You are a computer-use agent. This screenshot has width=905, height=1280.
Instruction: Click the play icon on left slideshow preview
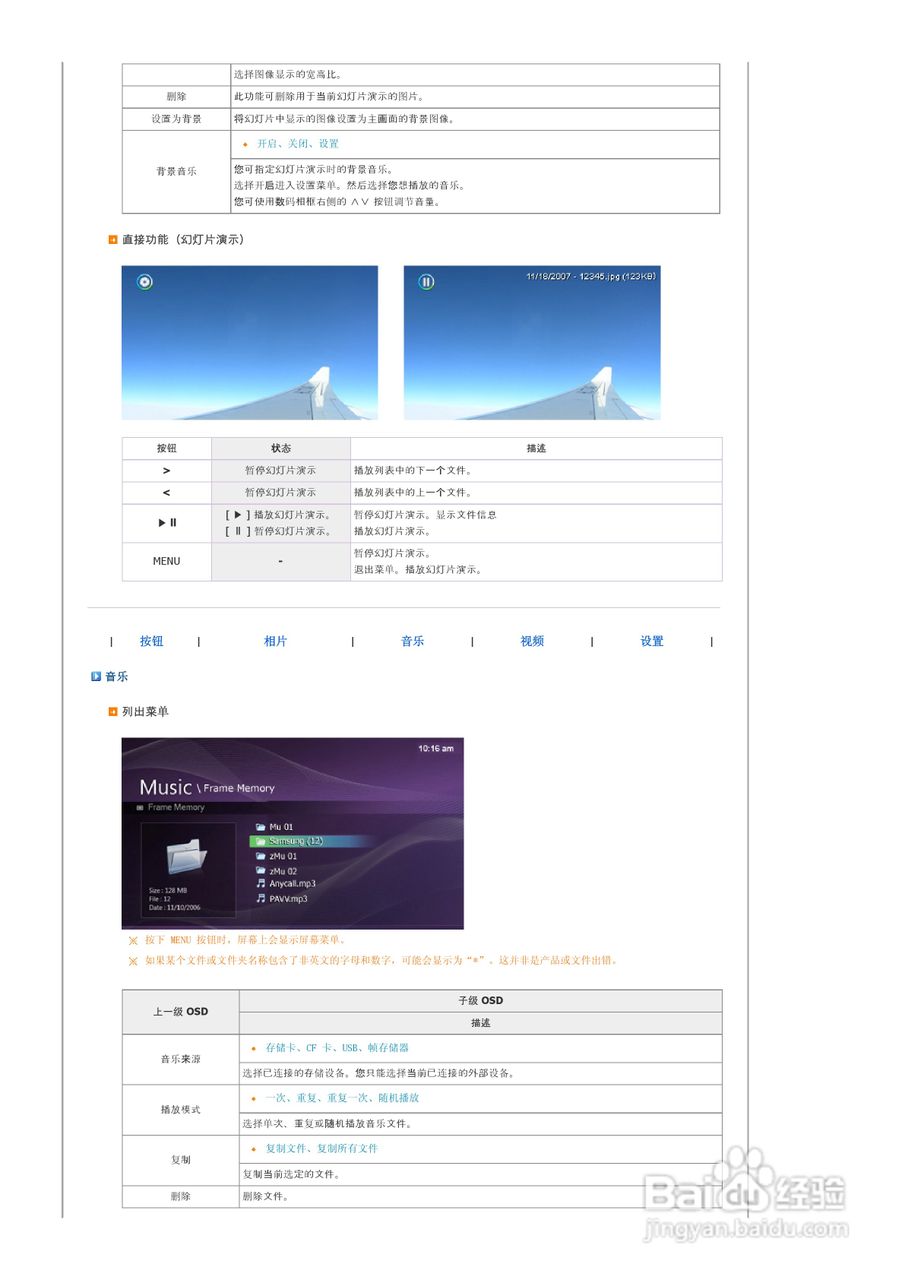pos(142,282)
